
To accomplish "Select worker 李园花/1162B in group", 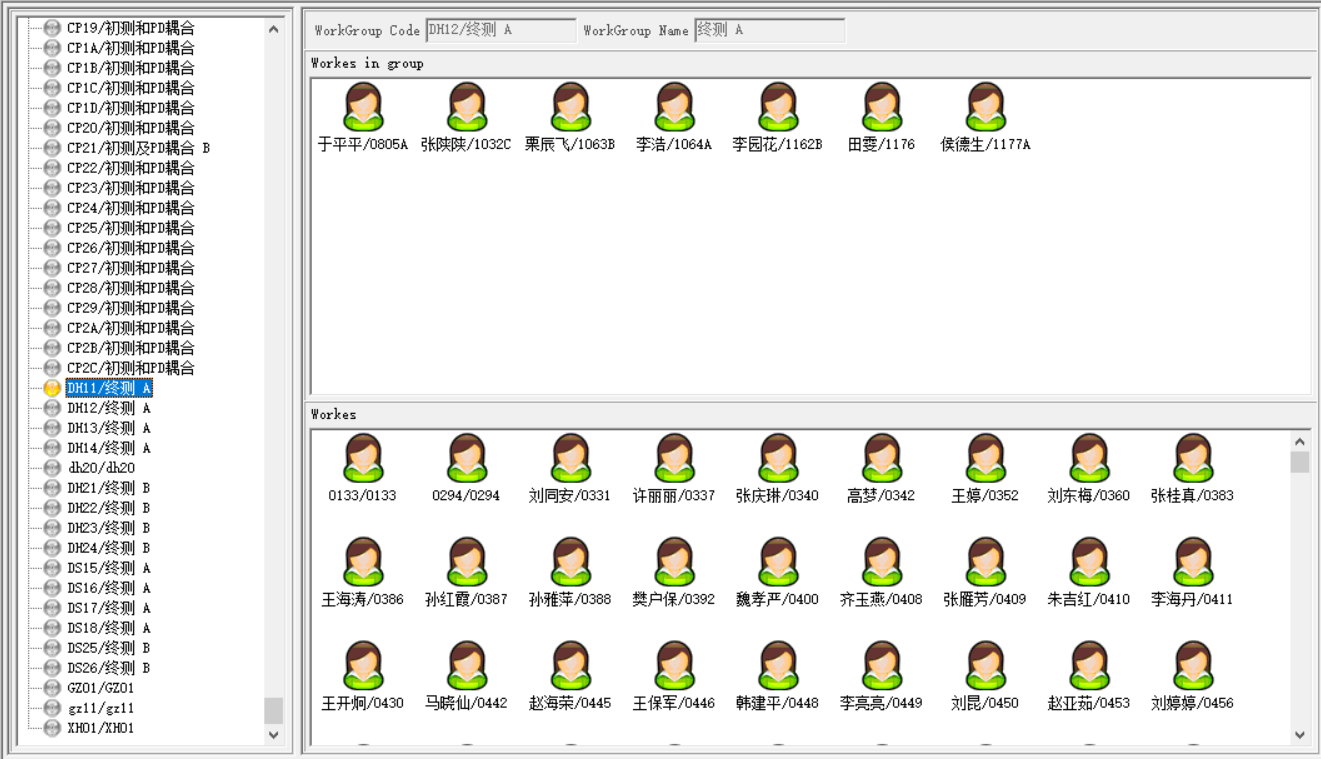I will point(777,108).
